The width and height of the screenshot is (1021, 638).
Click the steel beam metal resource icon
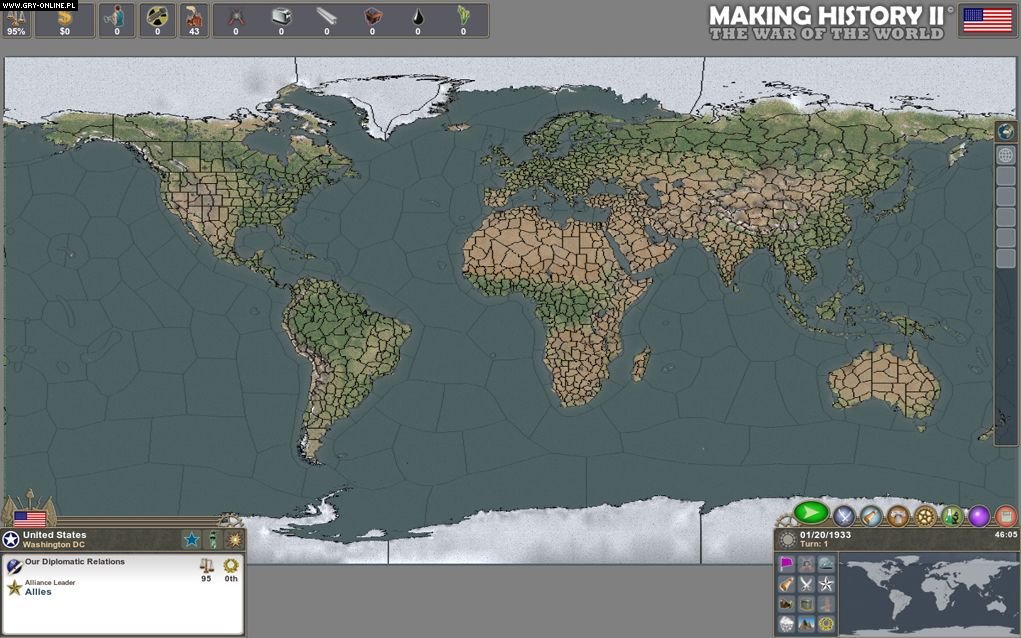(x=327, y=16)
